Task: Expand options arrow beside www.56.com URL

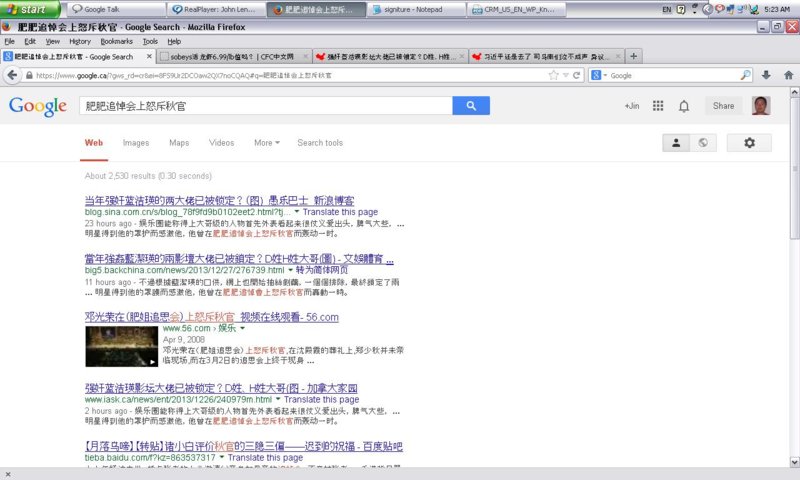Action: 242,328
